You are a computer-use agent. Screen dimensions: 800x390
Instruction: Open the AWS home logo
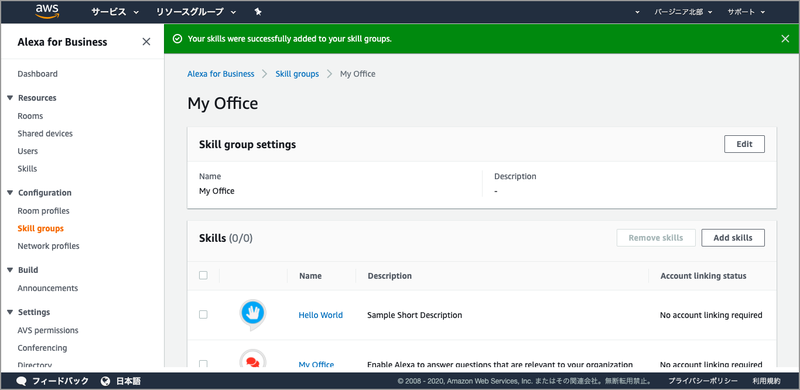(47, 12)
